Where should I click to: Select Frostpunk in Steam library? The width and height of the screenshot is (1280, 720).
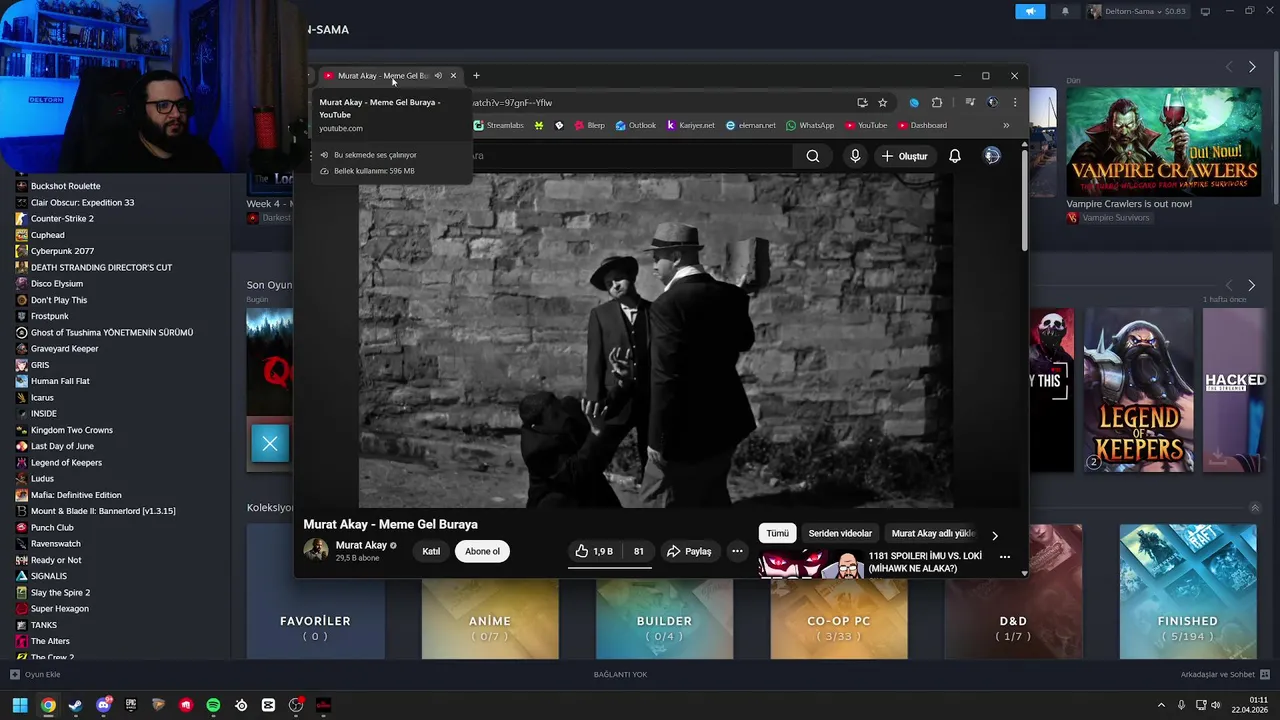tap(50, 316)
